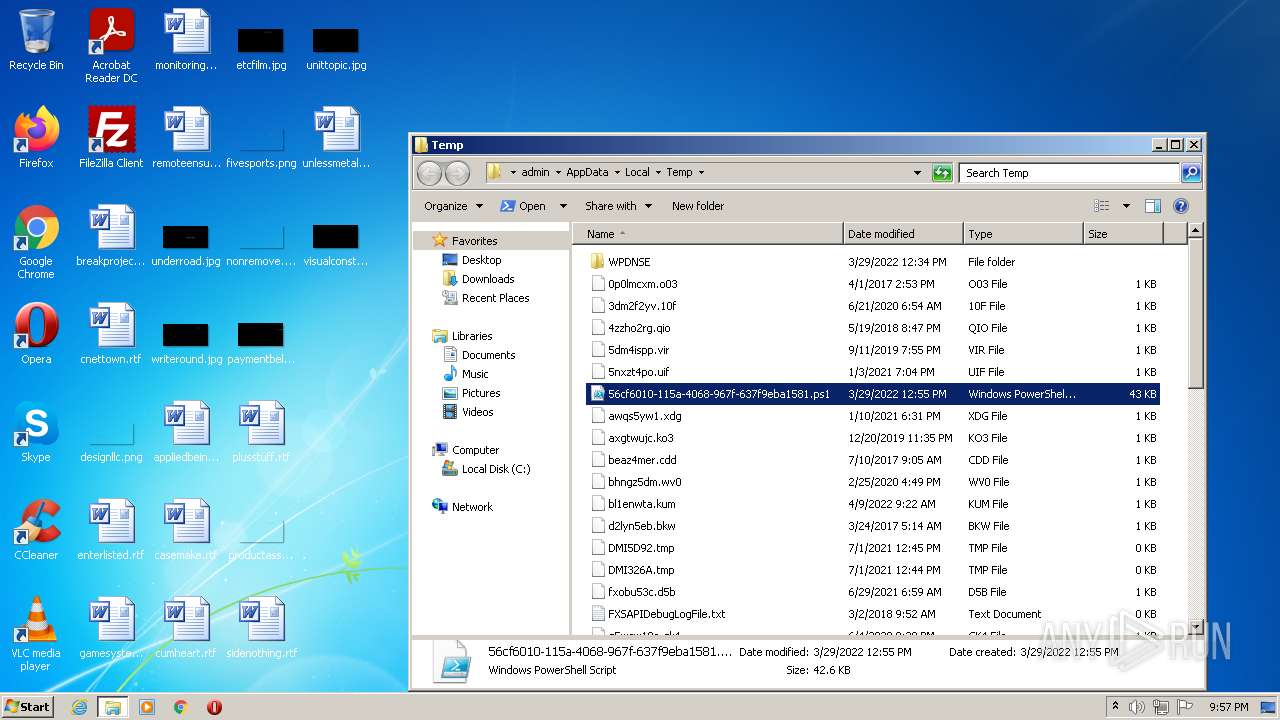The height and width of the screenshot is (720, 1280).
Task: Expand the Local breadcrumb arrow
Action: (658, 173)
